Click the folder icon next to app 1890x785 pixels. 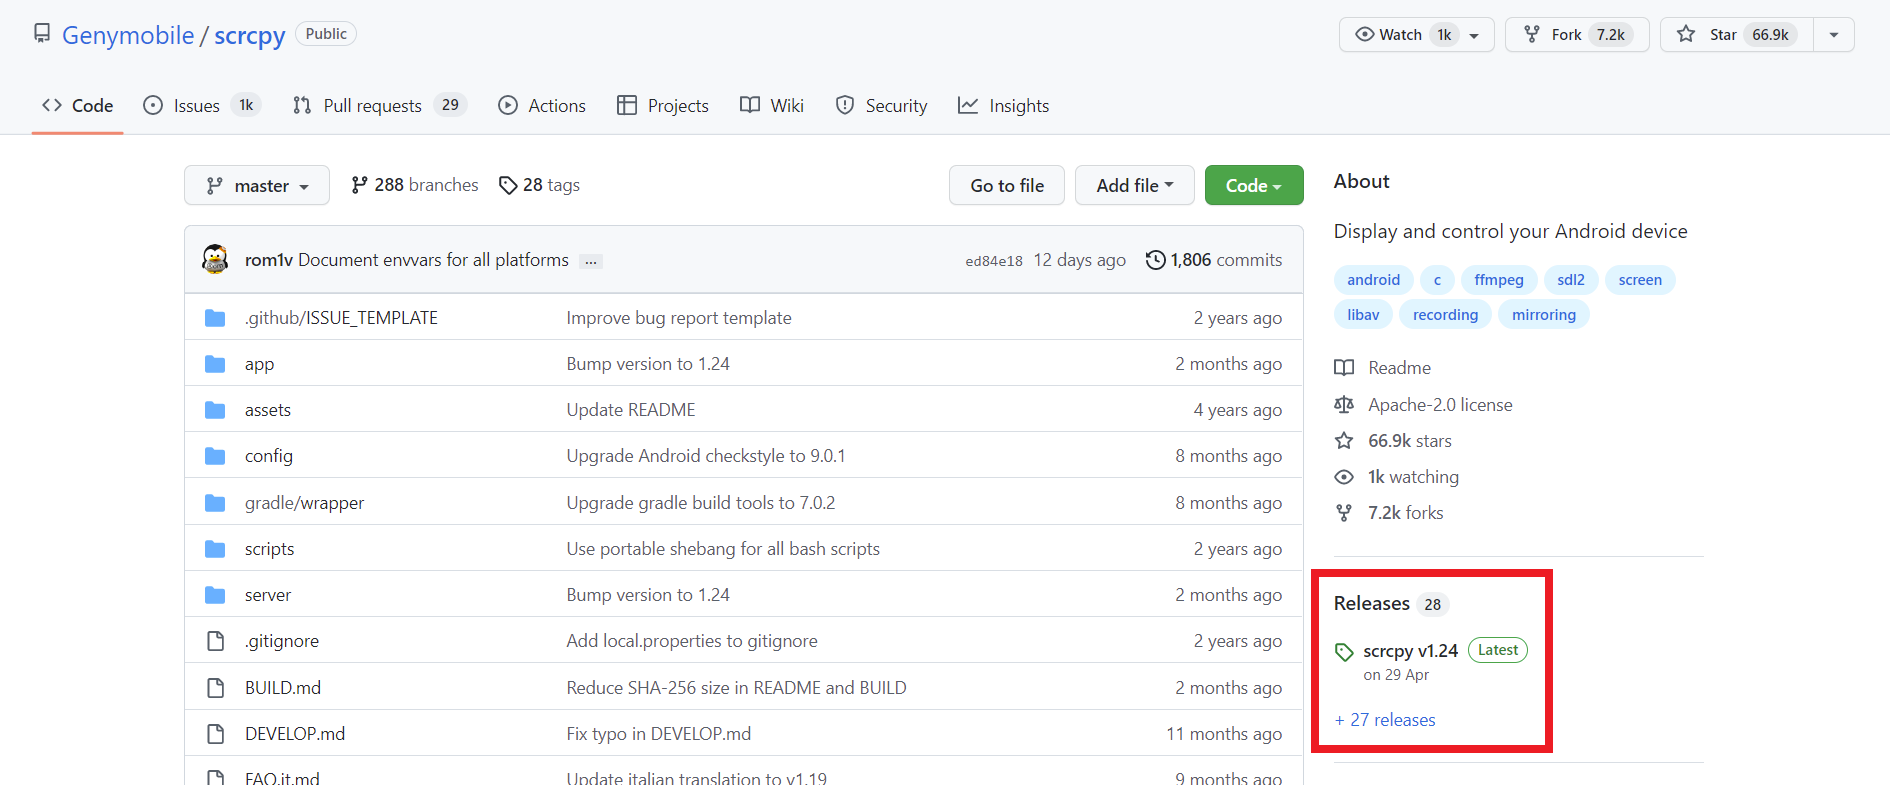[x=215, y=364]
